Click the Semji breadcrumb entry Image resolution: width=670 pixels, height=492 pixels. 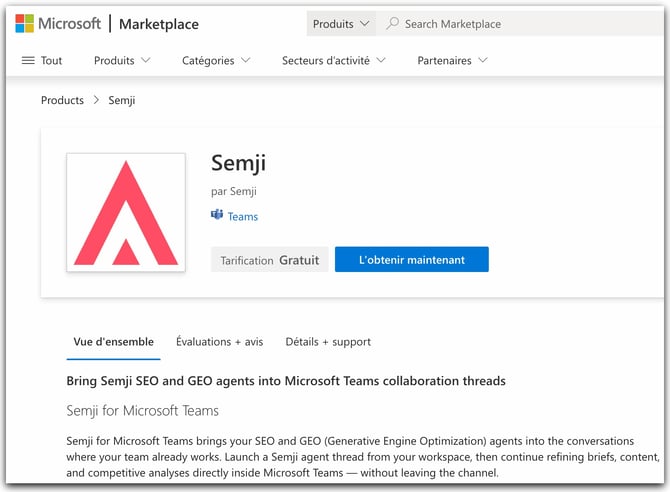[x=122, y=100]
